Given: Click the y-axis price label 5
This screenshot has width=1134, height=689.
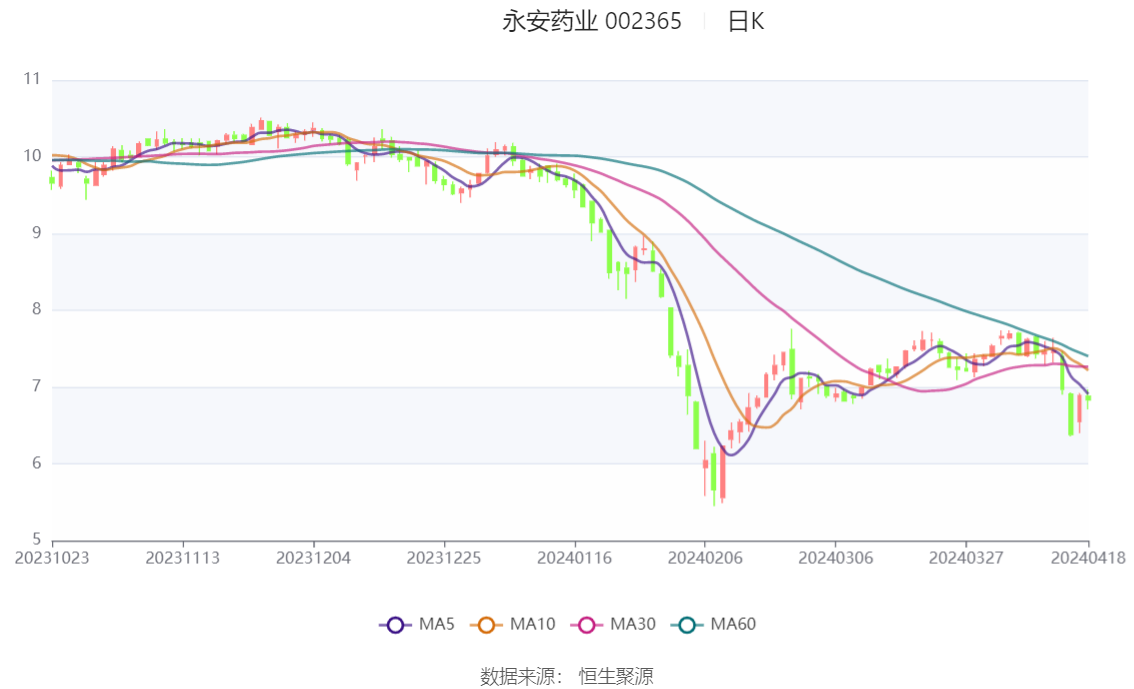Looking at the screenshot, I should (x=34, y=539).
